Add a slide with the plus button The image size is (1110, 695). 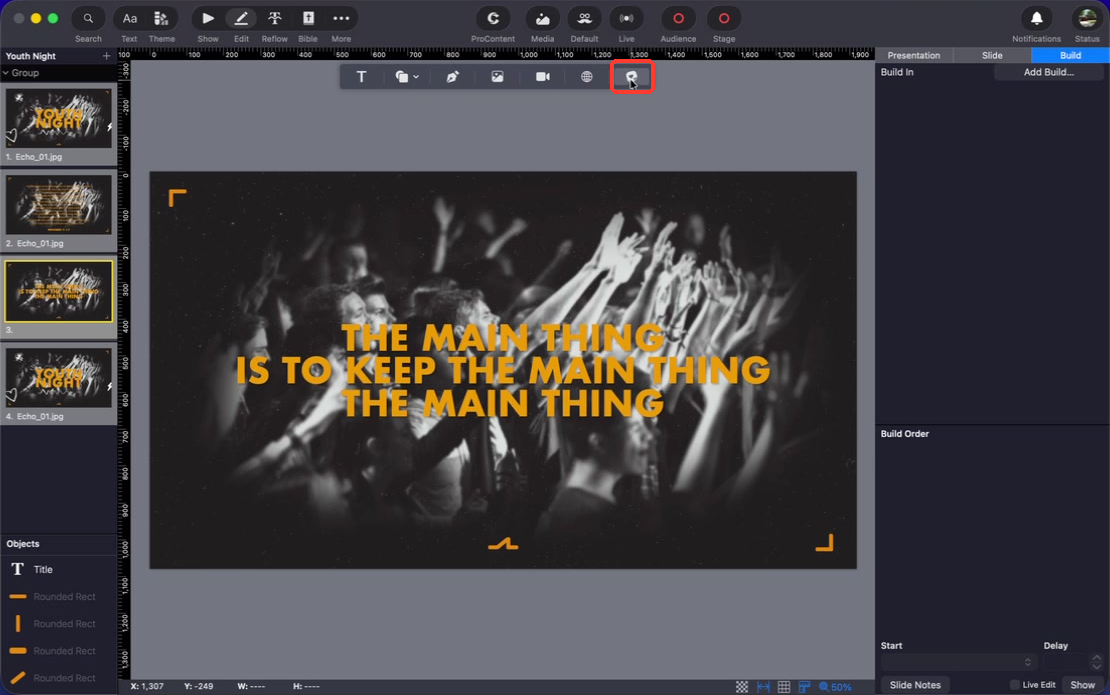click(106, 55)
